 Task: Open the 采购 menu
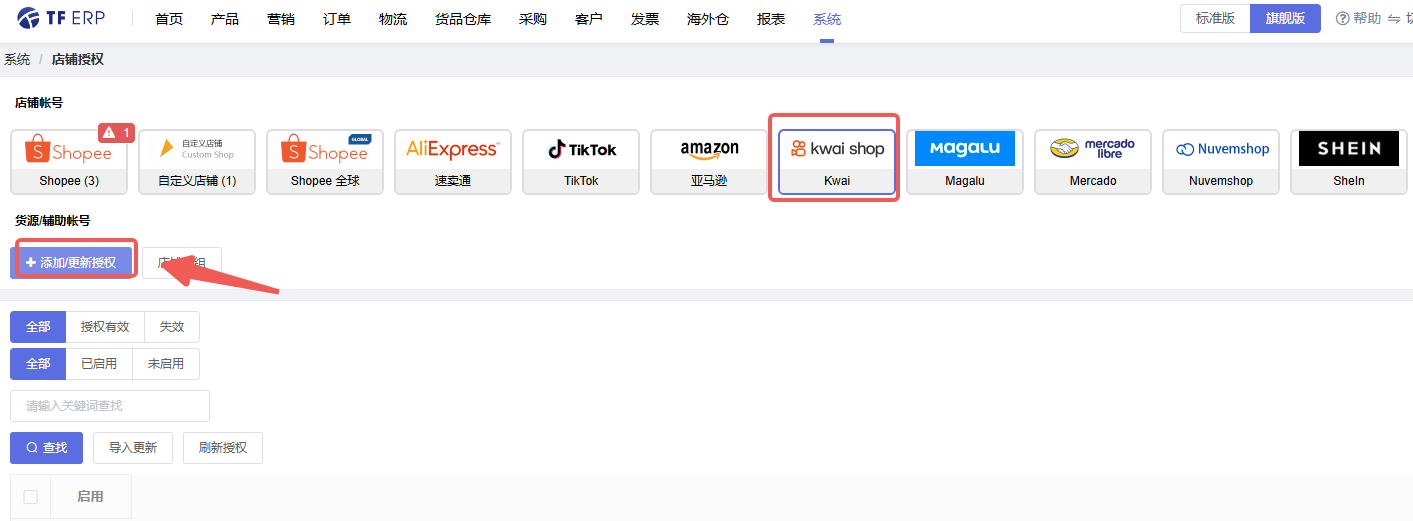(533, 19)
